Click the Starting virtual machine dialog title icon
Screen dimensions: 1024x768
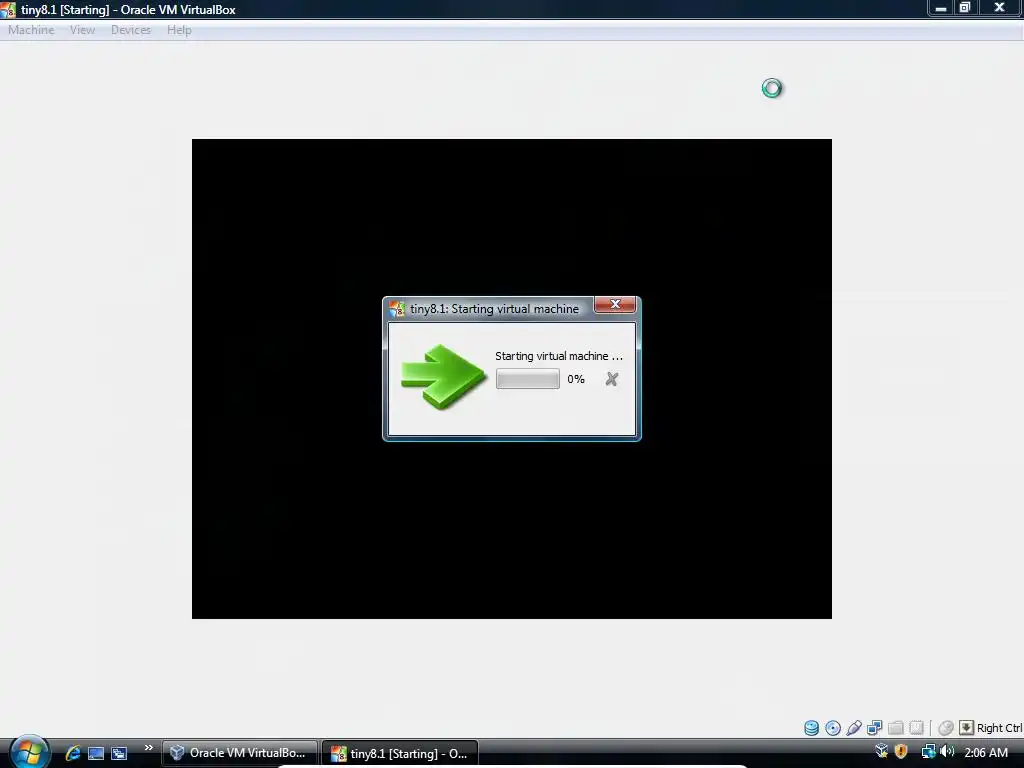396,308
